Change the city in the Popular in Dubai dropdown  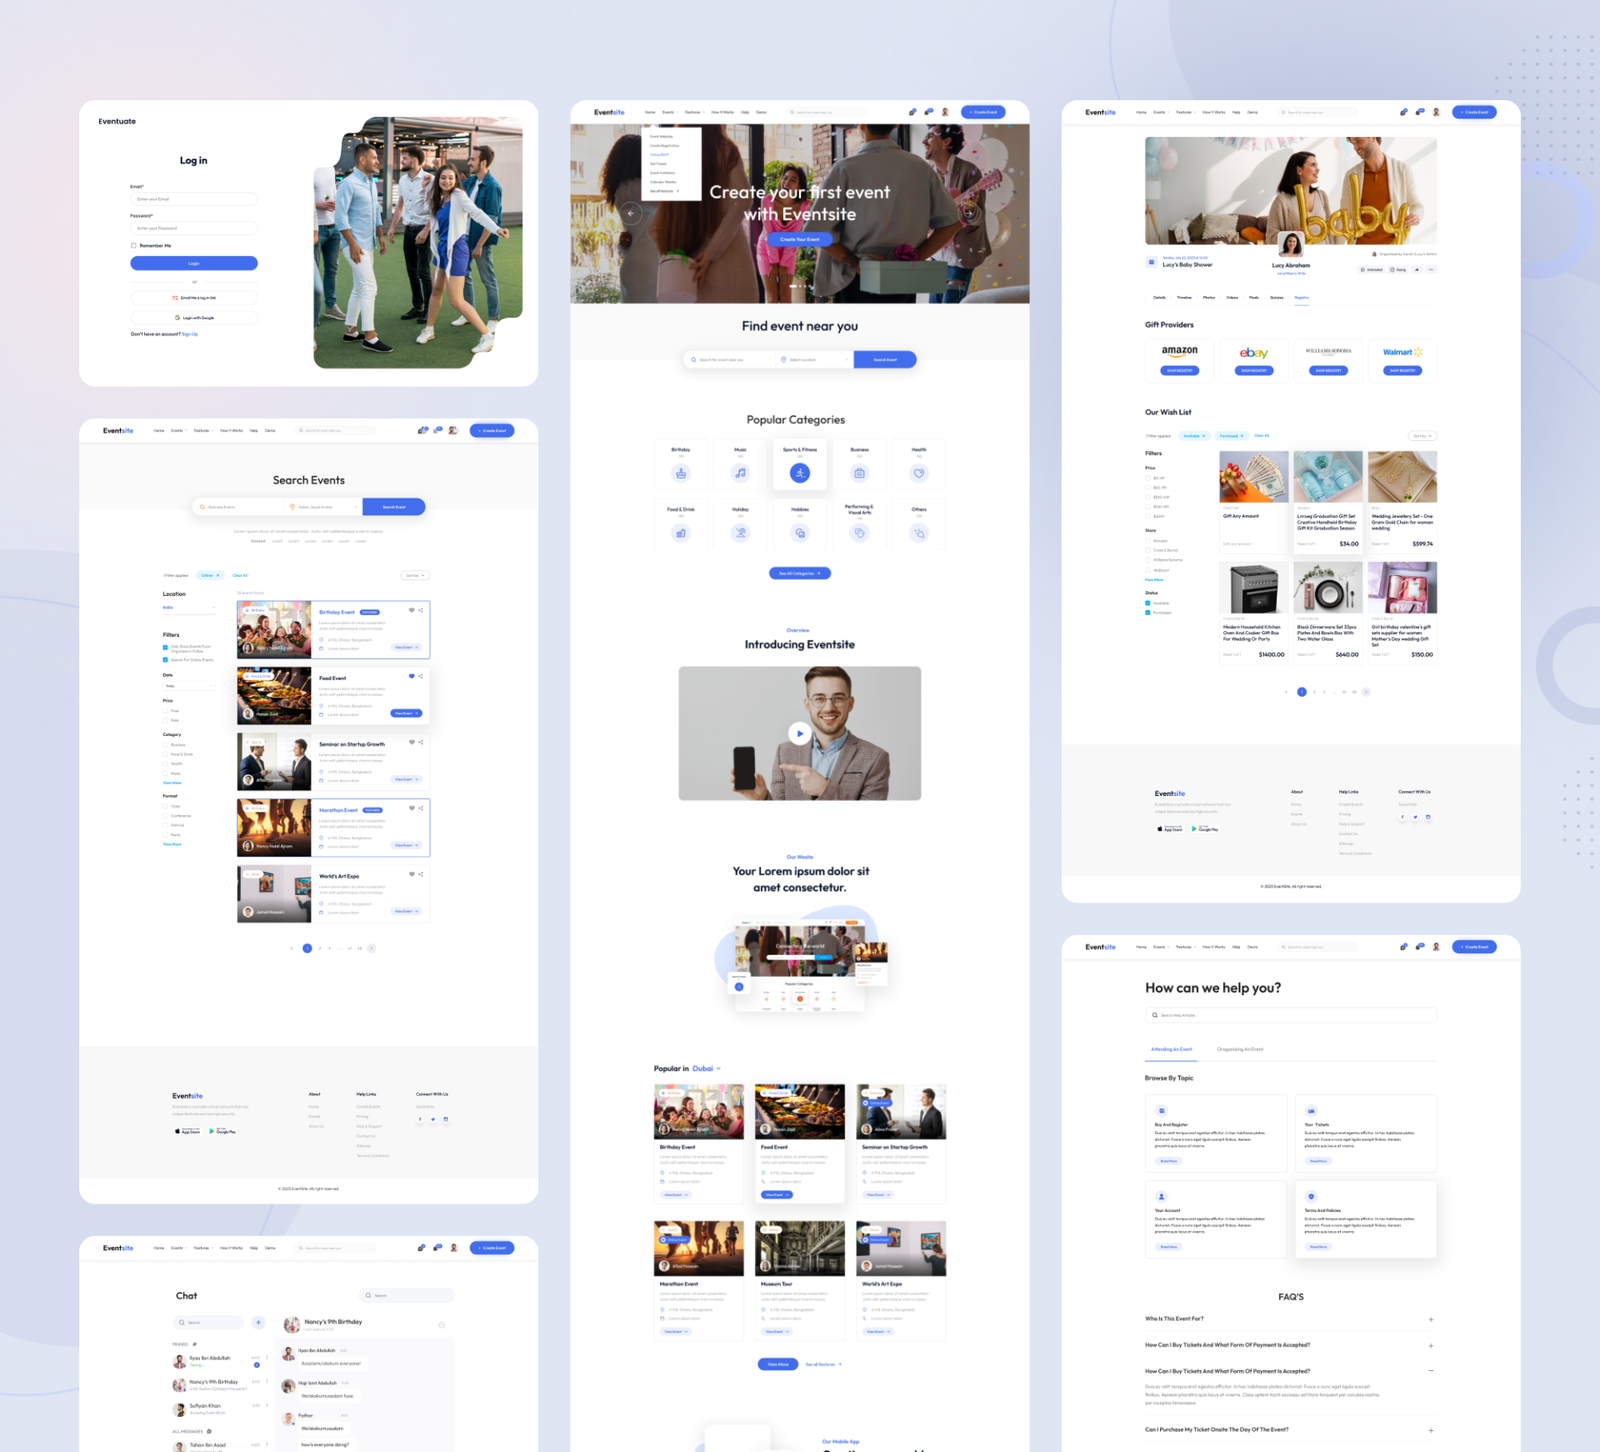click(x=707, y=1068)
